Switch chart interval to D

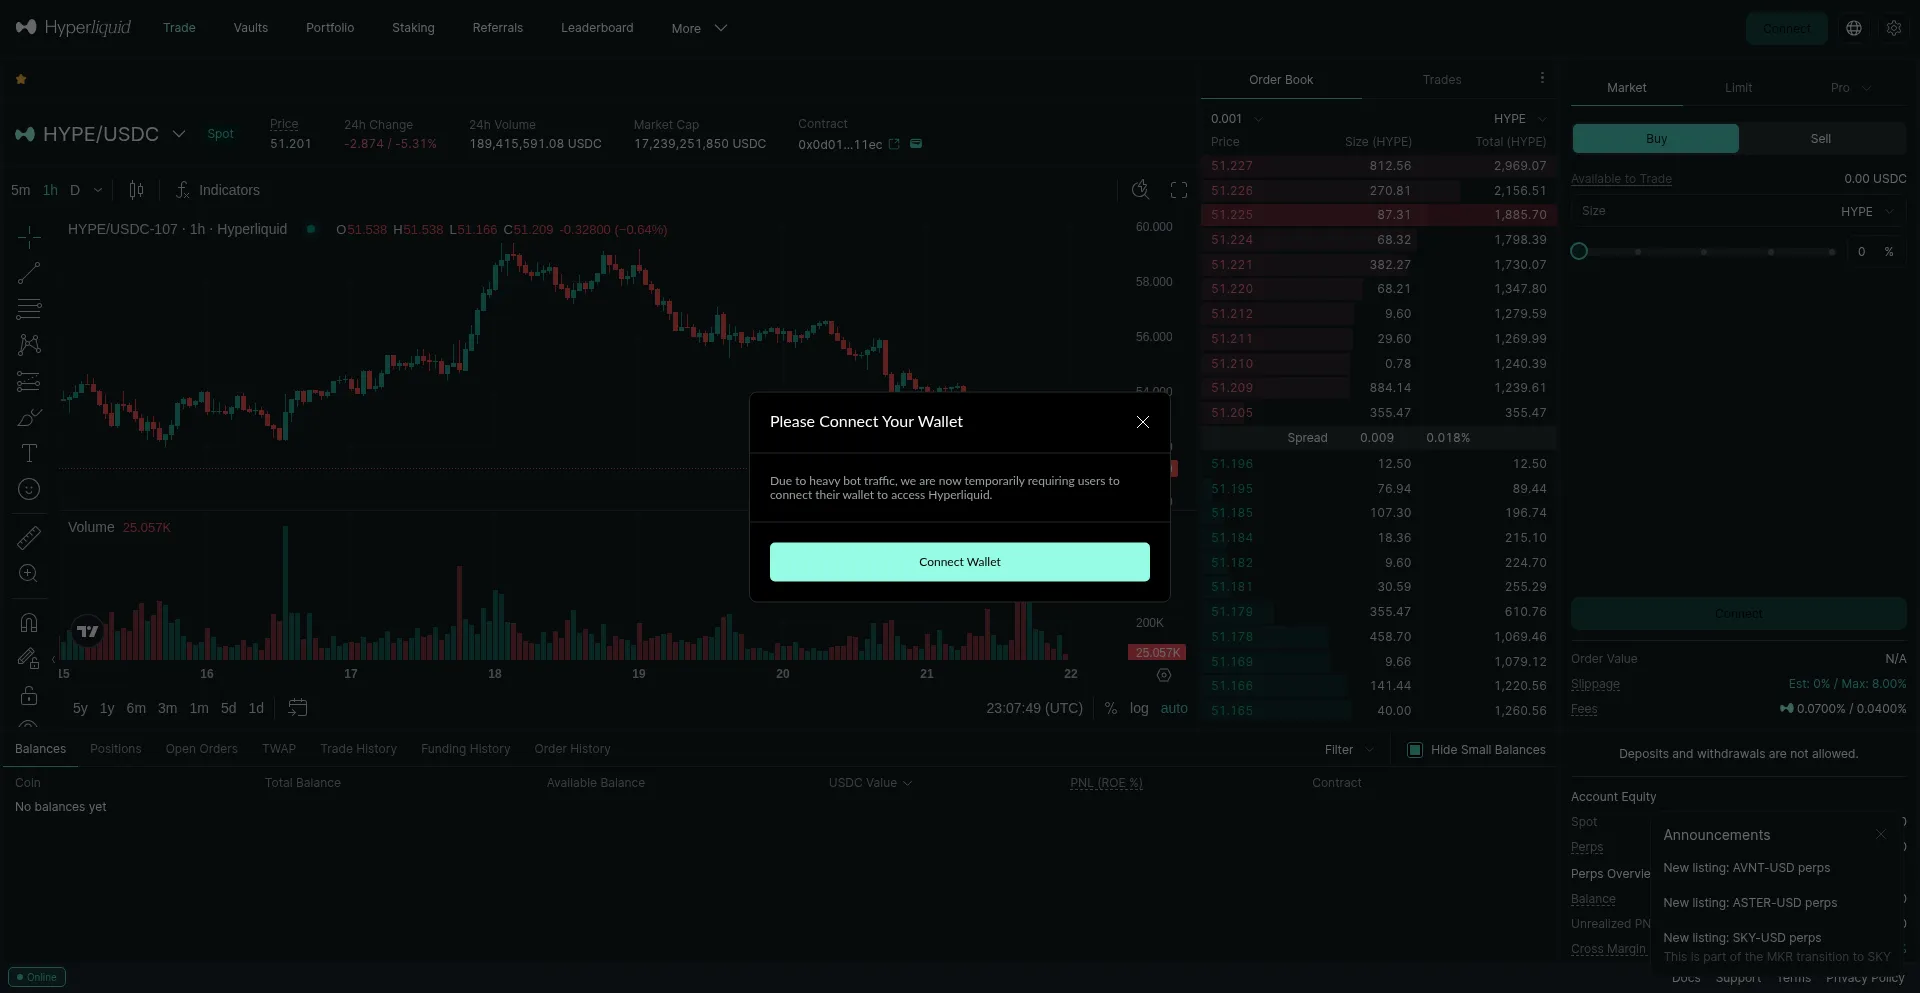tap(75, 190)
